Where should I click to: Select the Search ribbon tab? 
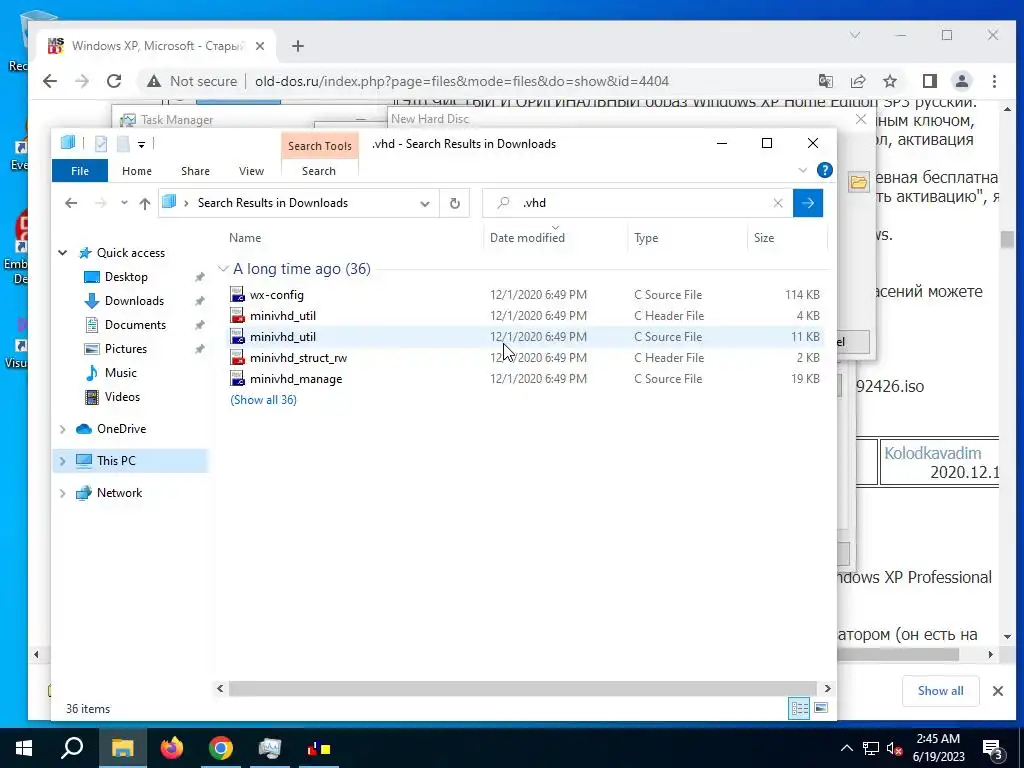tap(319, 171)
